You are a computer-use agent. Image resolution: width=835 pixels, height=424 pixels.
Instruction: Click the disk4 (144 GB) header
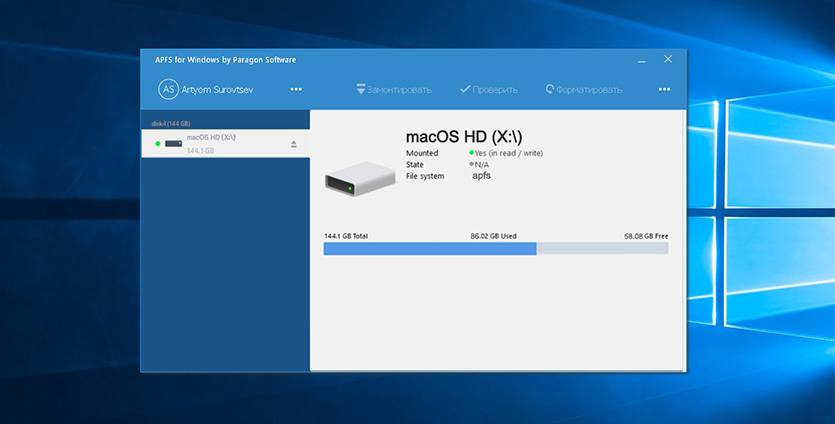point(171,124)
